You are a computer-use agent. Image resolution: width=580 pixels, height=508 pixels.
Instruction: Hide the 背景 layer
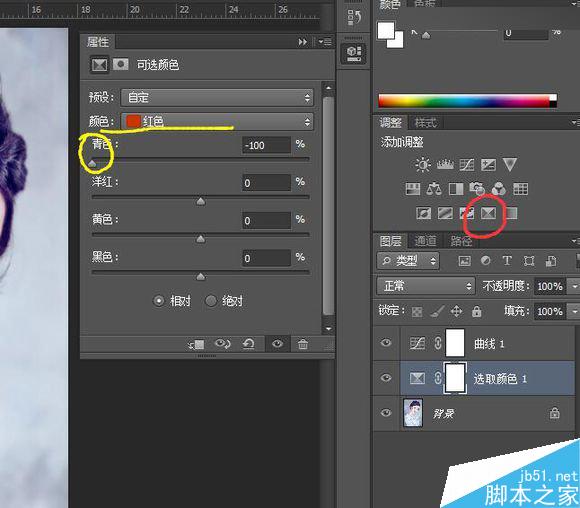[386, 412]
